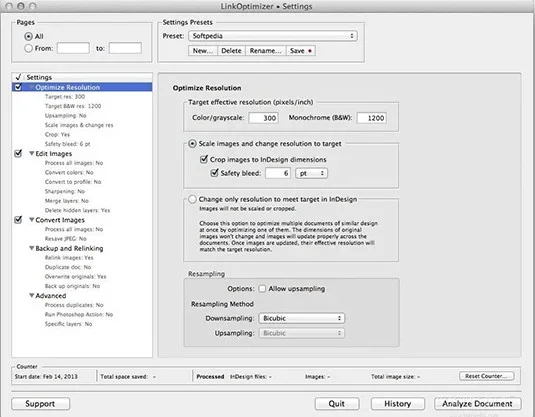
Task: Click the From page number field
Action: [73, 48]
